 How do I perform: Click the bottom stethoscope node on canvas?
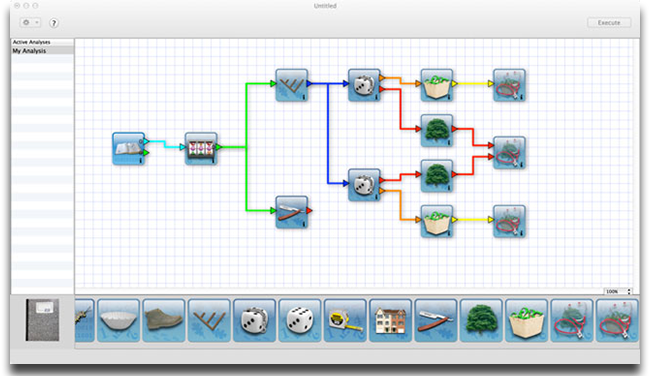(509, 221)
